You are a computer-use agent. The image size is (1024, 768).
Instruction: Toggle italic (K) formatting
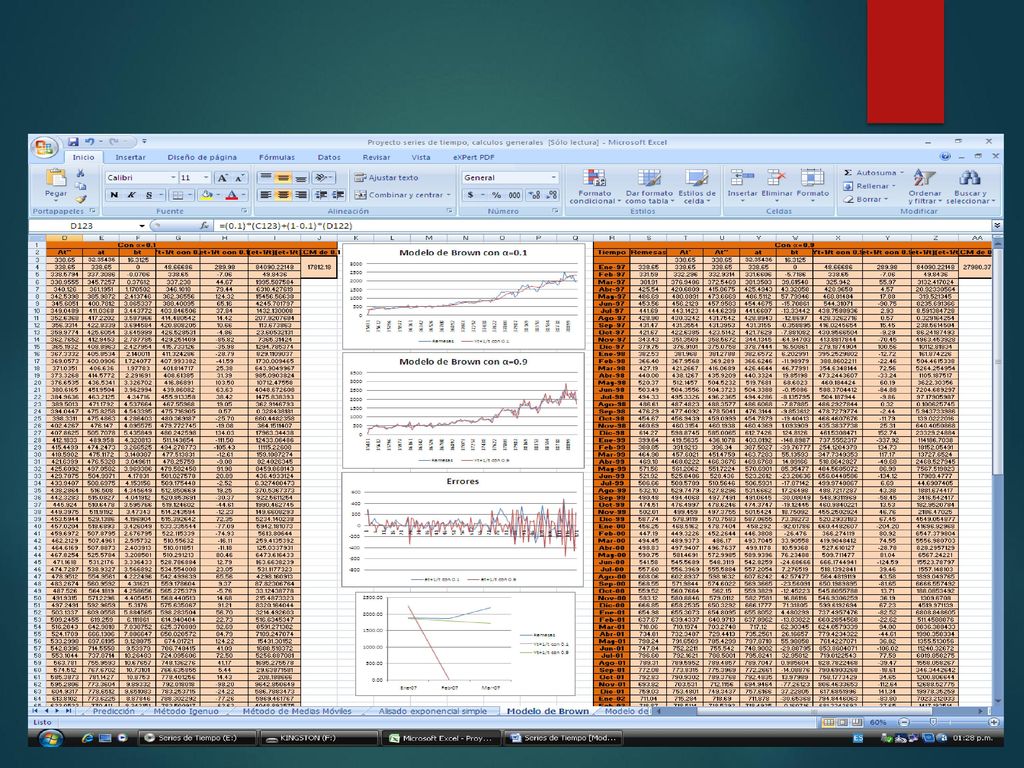(131, 195)
